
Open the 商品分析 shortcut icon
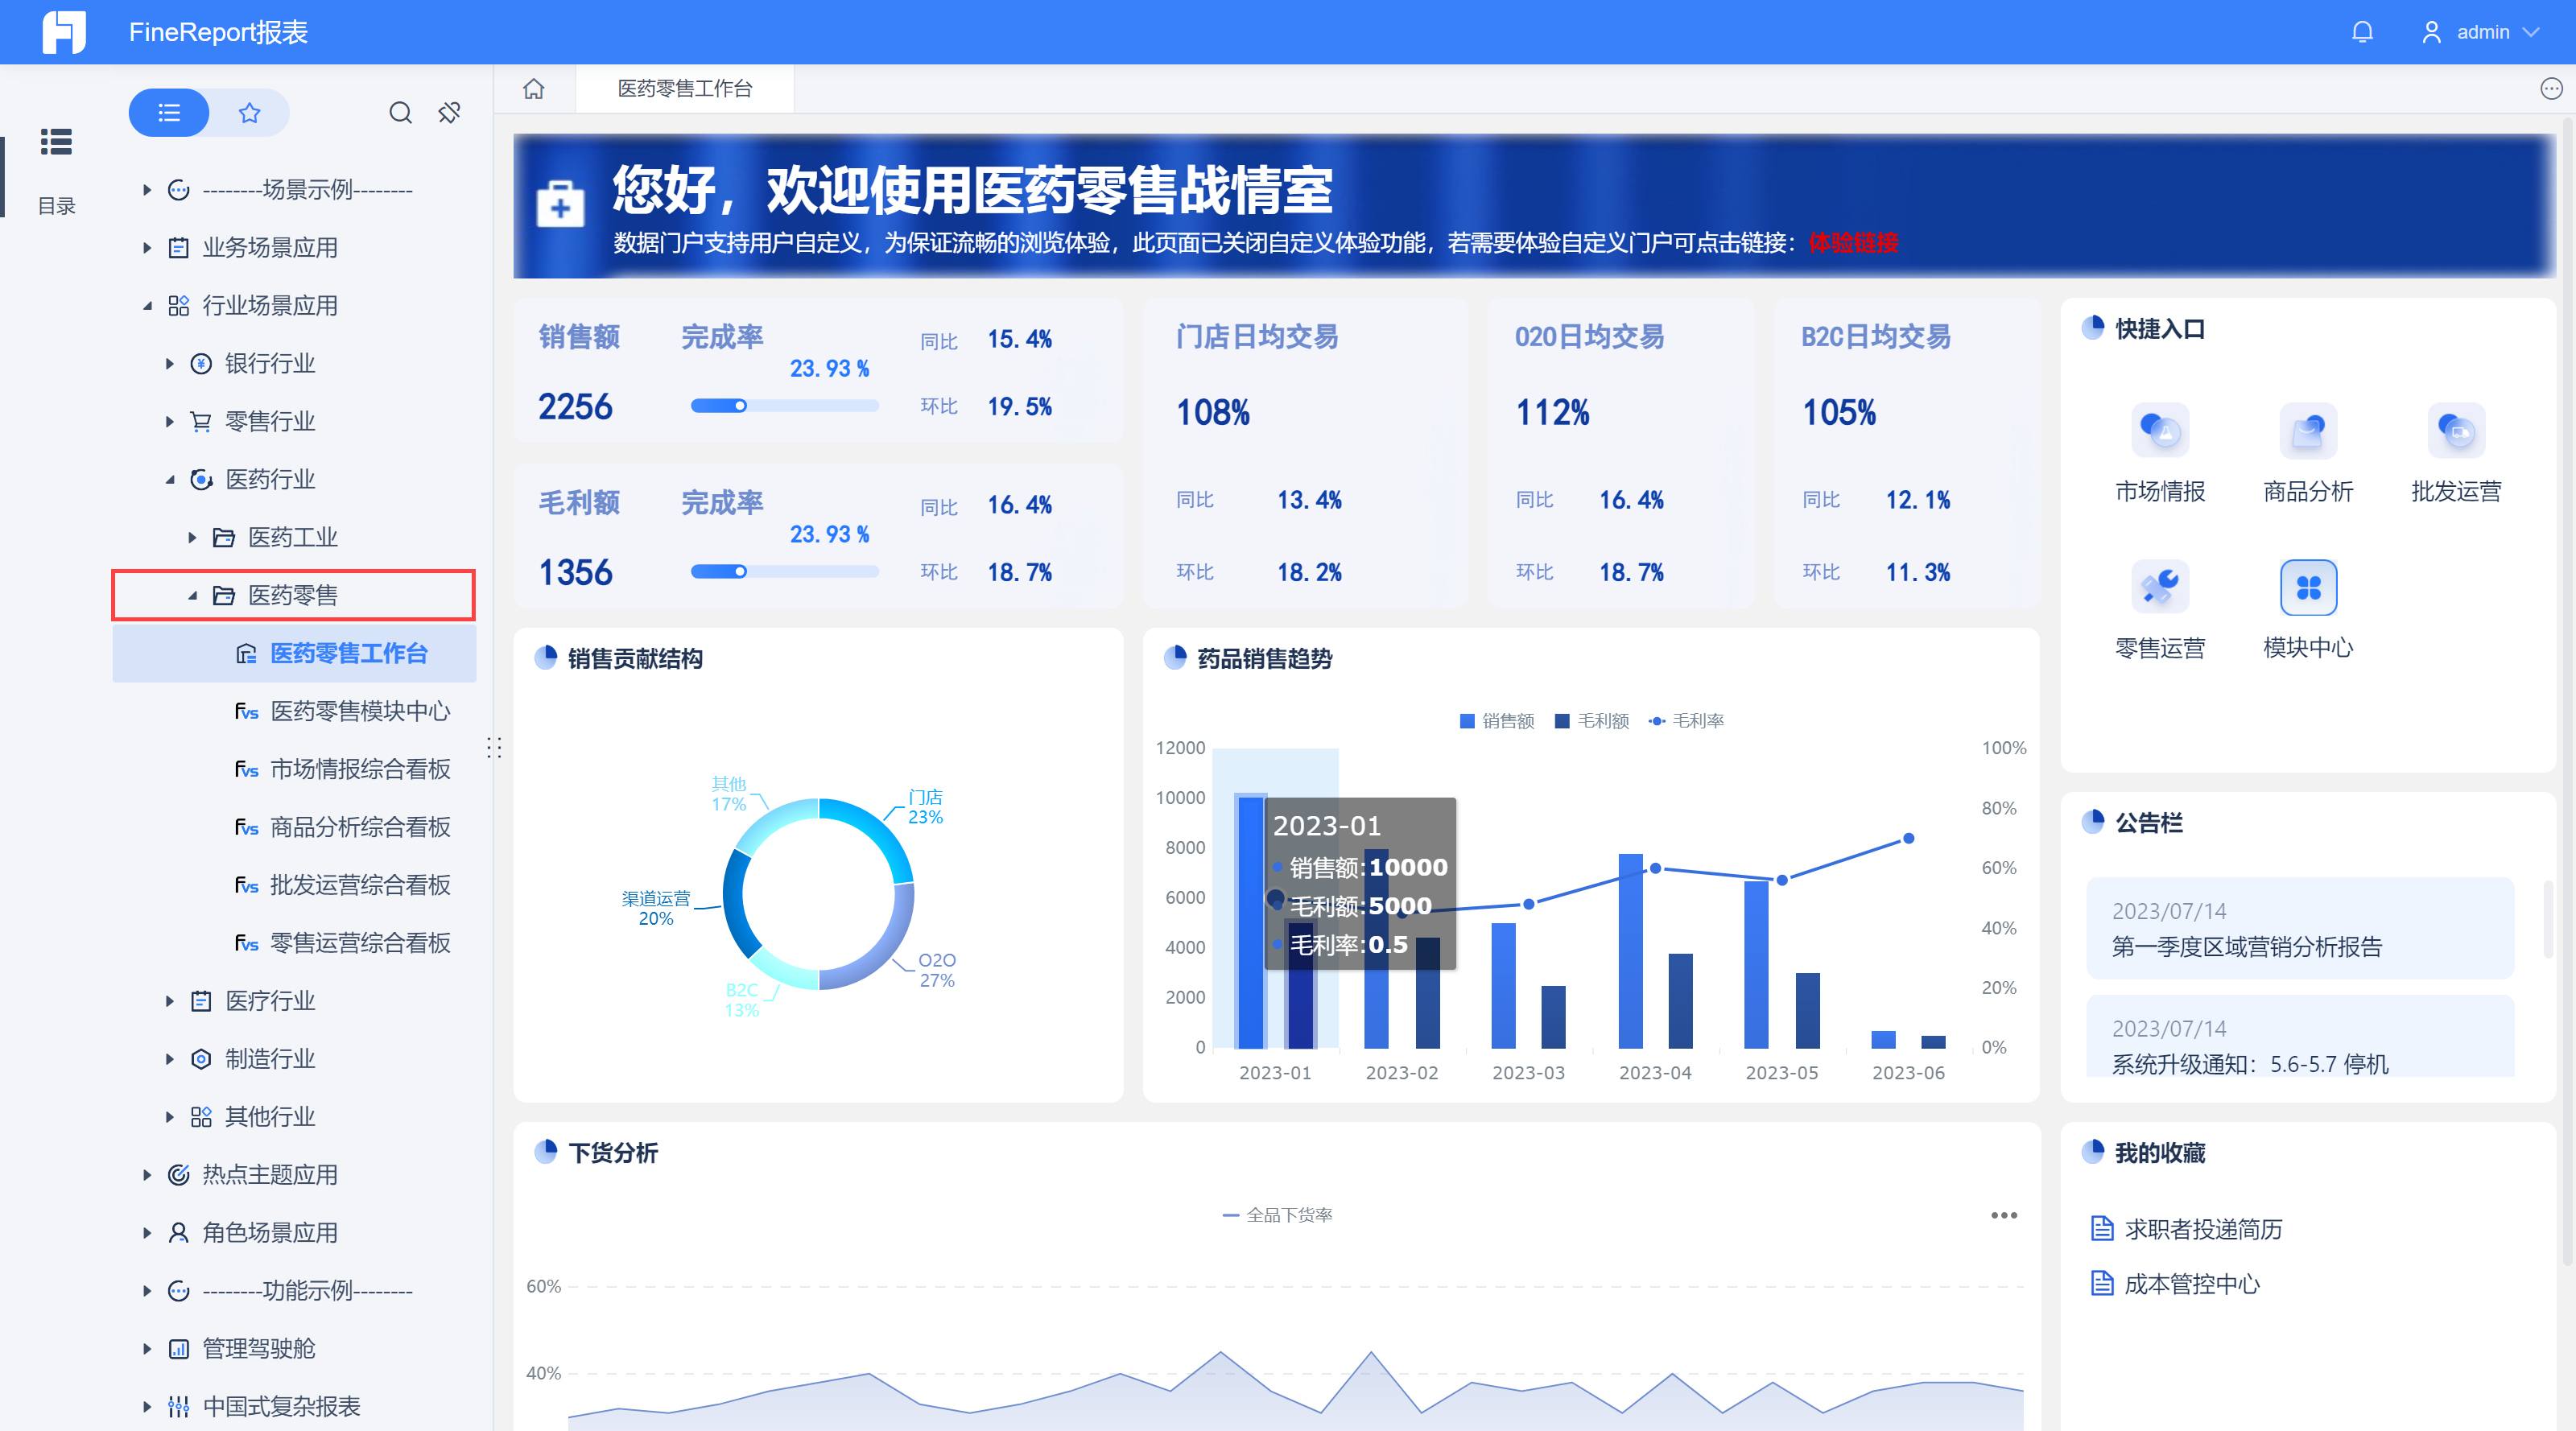(2307, 431)
